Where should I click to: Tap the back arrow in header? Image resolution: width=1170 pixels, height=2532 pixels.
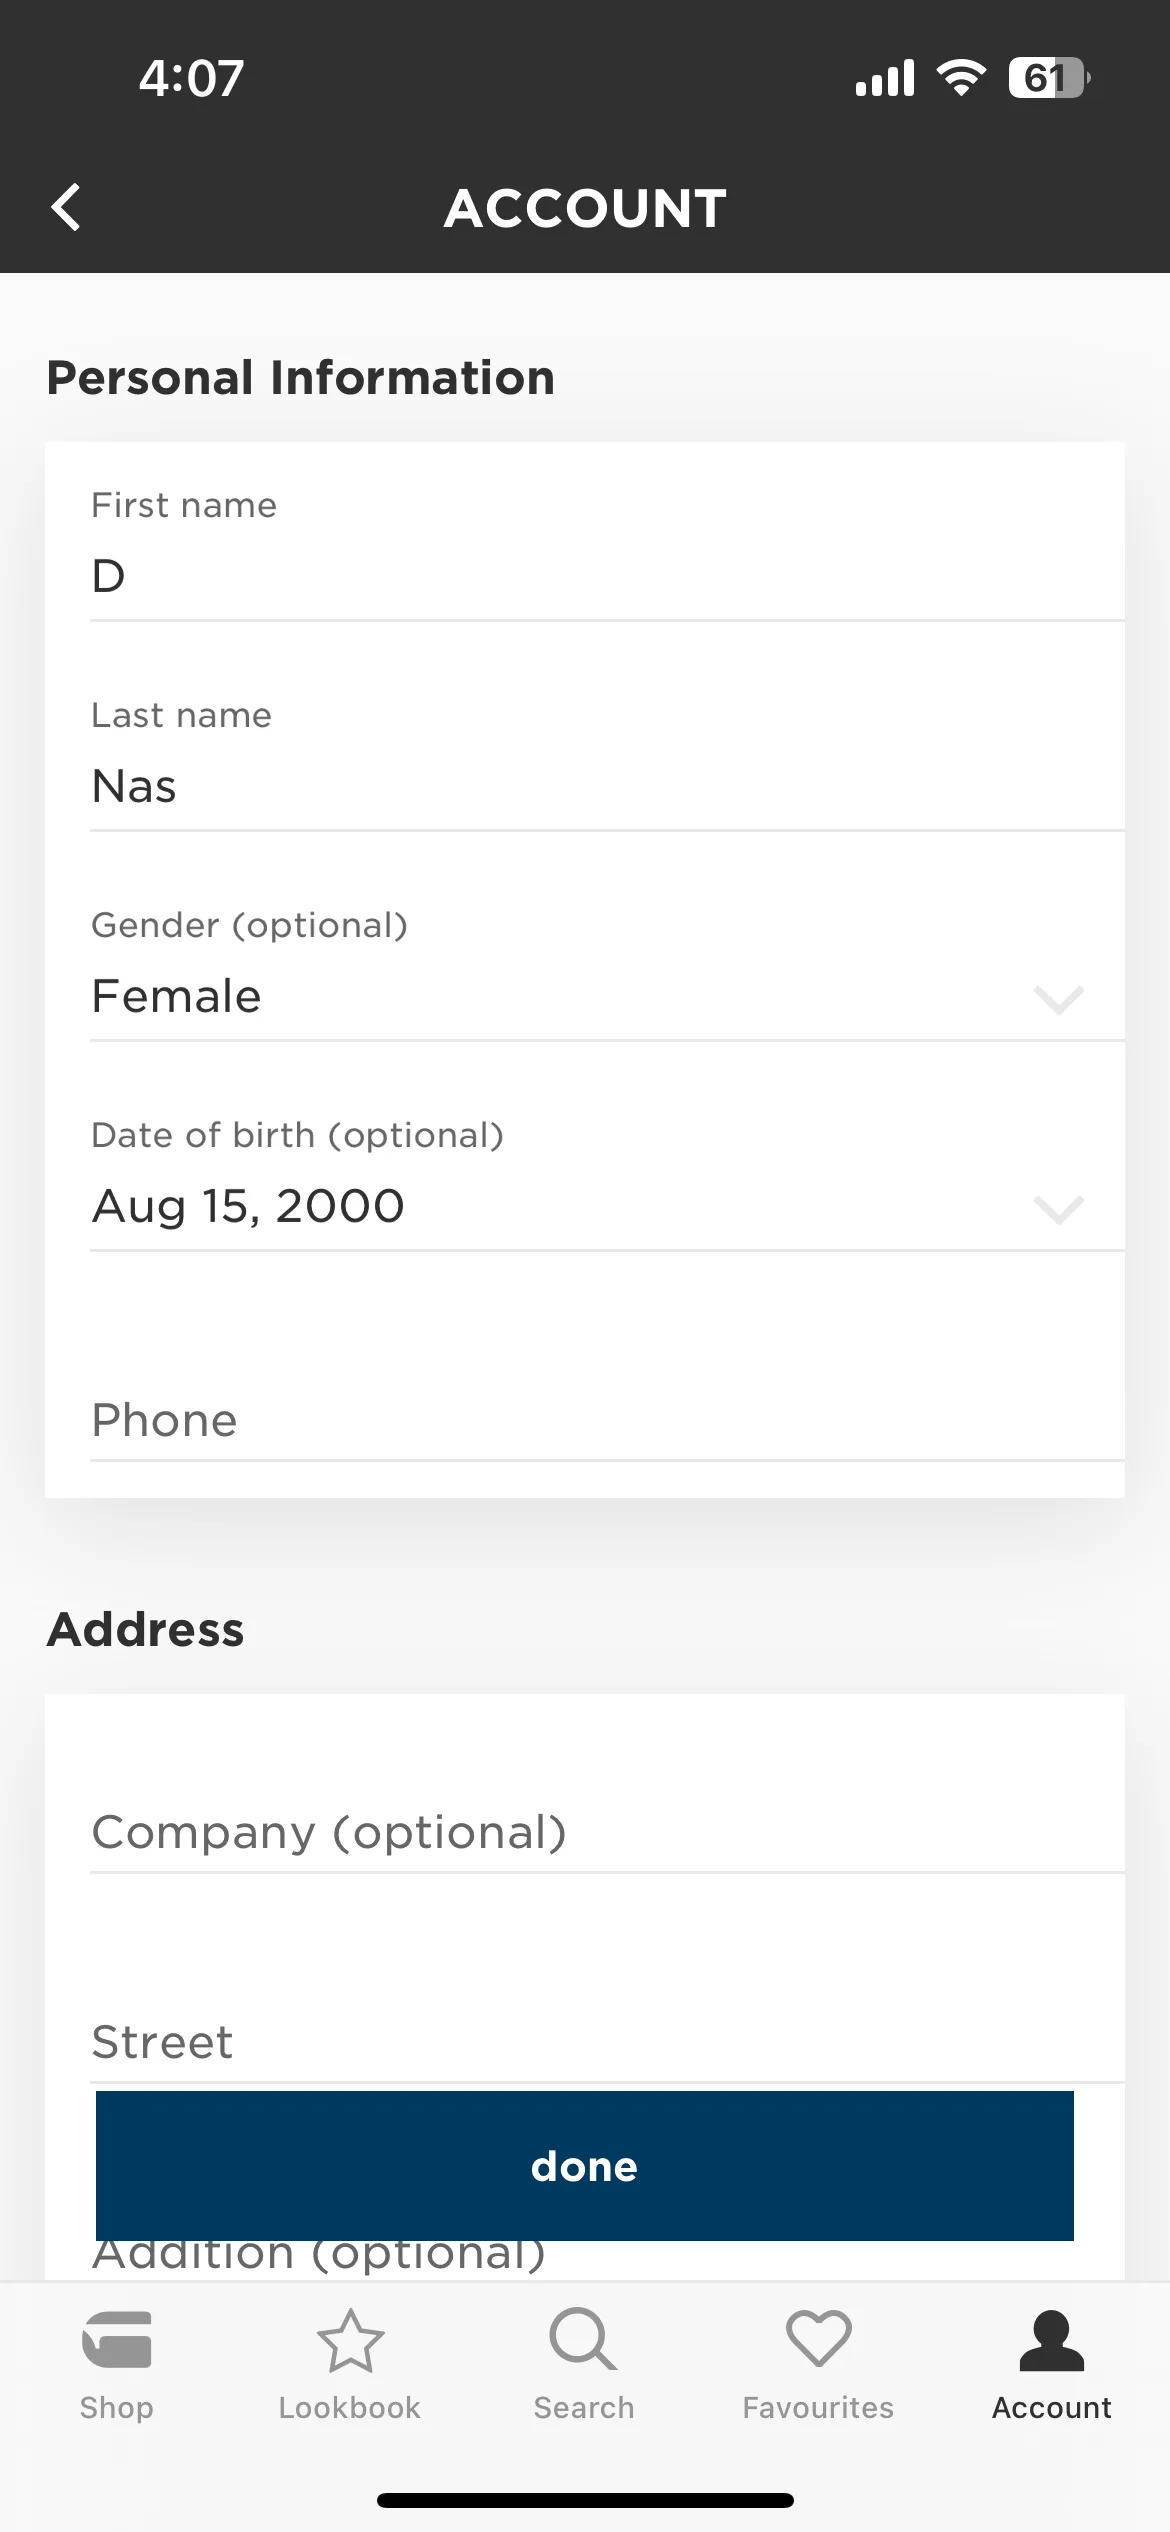pyautogui.click(x=66, y=207)
